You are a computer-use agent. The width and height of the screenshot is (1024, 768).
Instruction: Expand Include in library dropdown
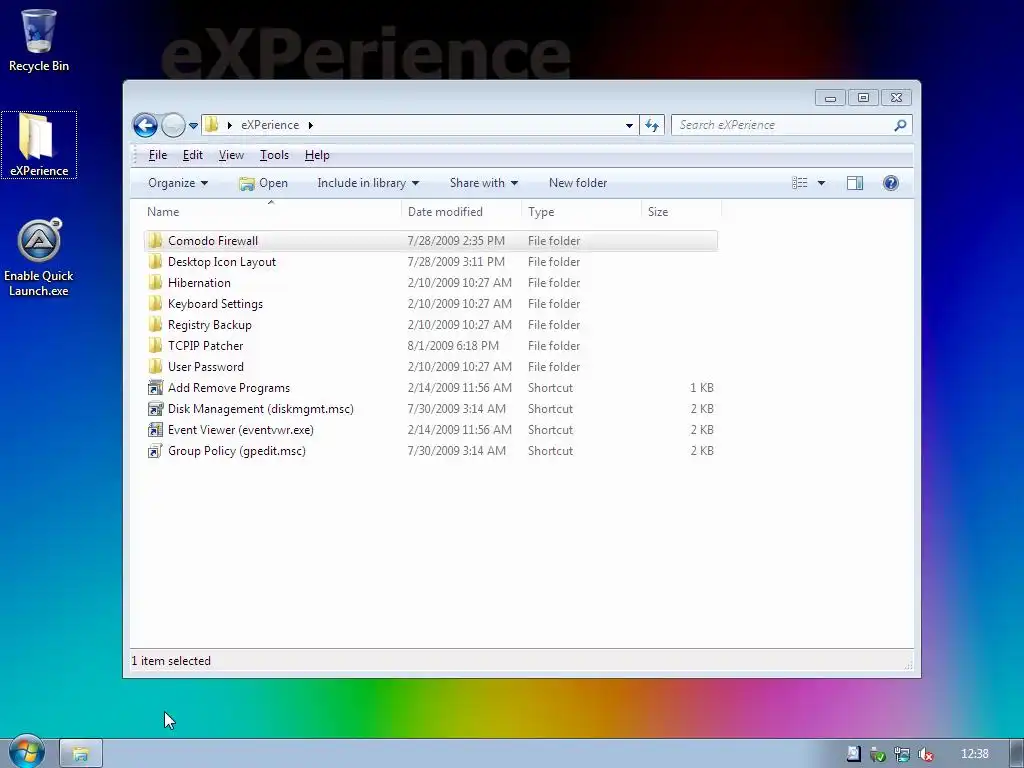point(368,183)
